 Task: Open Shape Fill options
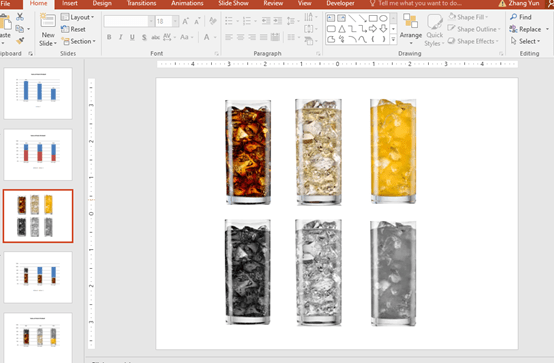(469, 17)
